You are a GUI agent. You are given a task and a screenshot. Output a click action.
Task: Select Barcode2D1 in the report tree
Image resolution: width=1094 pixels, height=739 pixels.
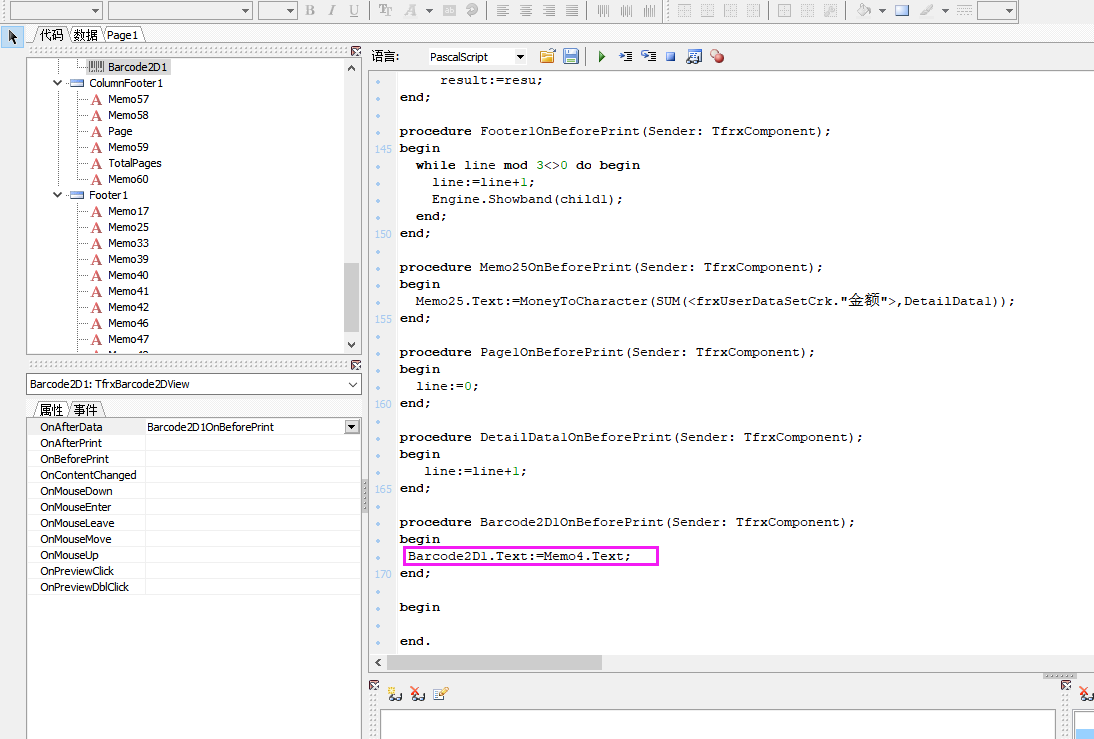point(137,67)
